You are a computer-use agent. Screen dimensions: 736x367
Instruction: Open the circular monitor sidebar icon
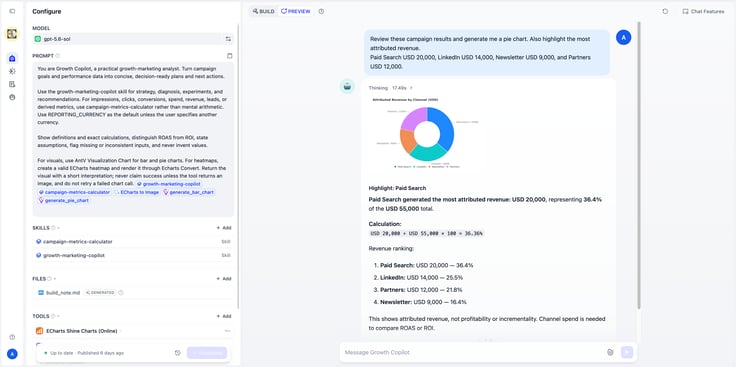[x=12, y=97]
